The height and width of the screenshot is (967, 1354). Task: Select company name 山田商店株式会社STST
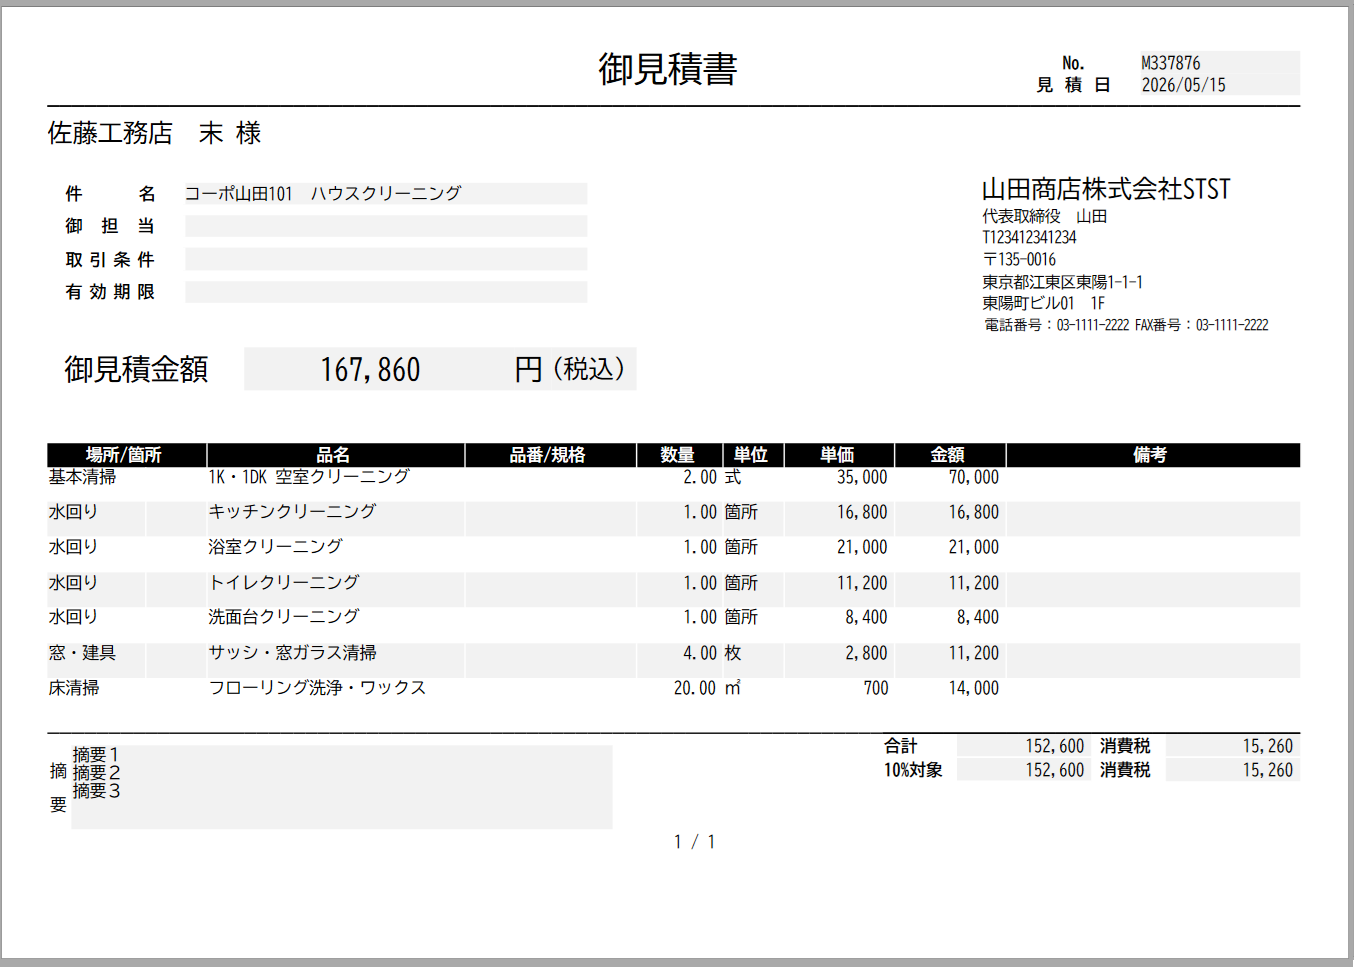1106,189
